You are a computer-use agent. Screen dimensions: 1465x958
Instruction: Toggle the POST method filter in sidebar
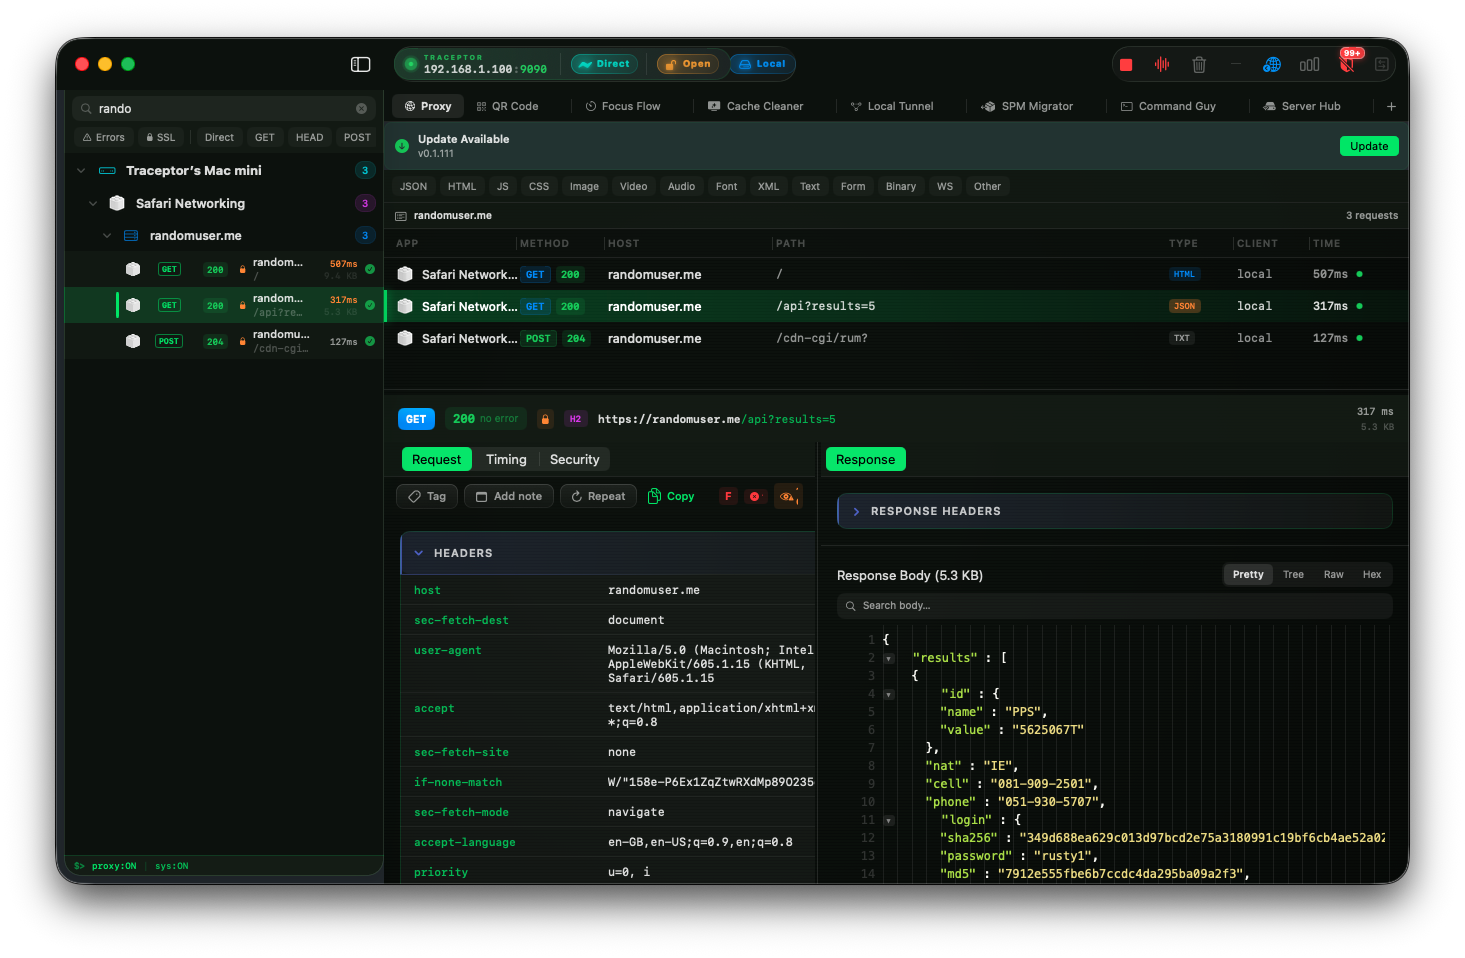tap(357, 138)
